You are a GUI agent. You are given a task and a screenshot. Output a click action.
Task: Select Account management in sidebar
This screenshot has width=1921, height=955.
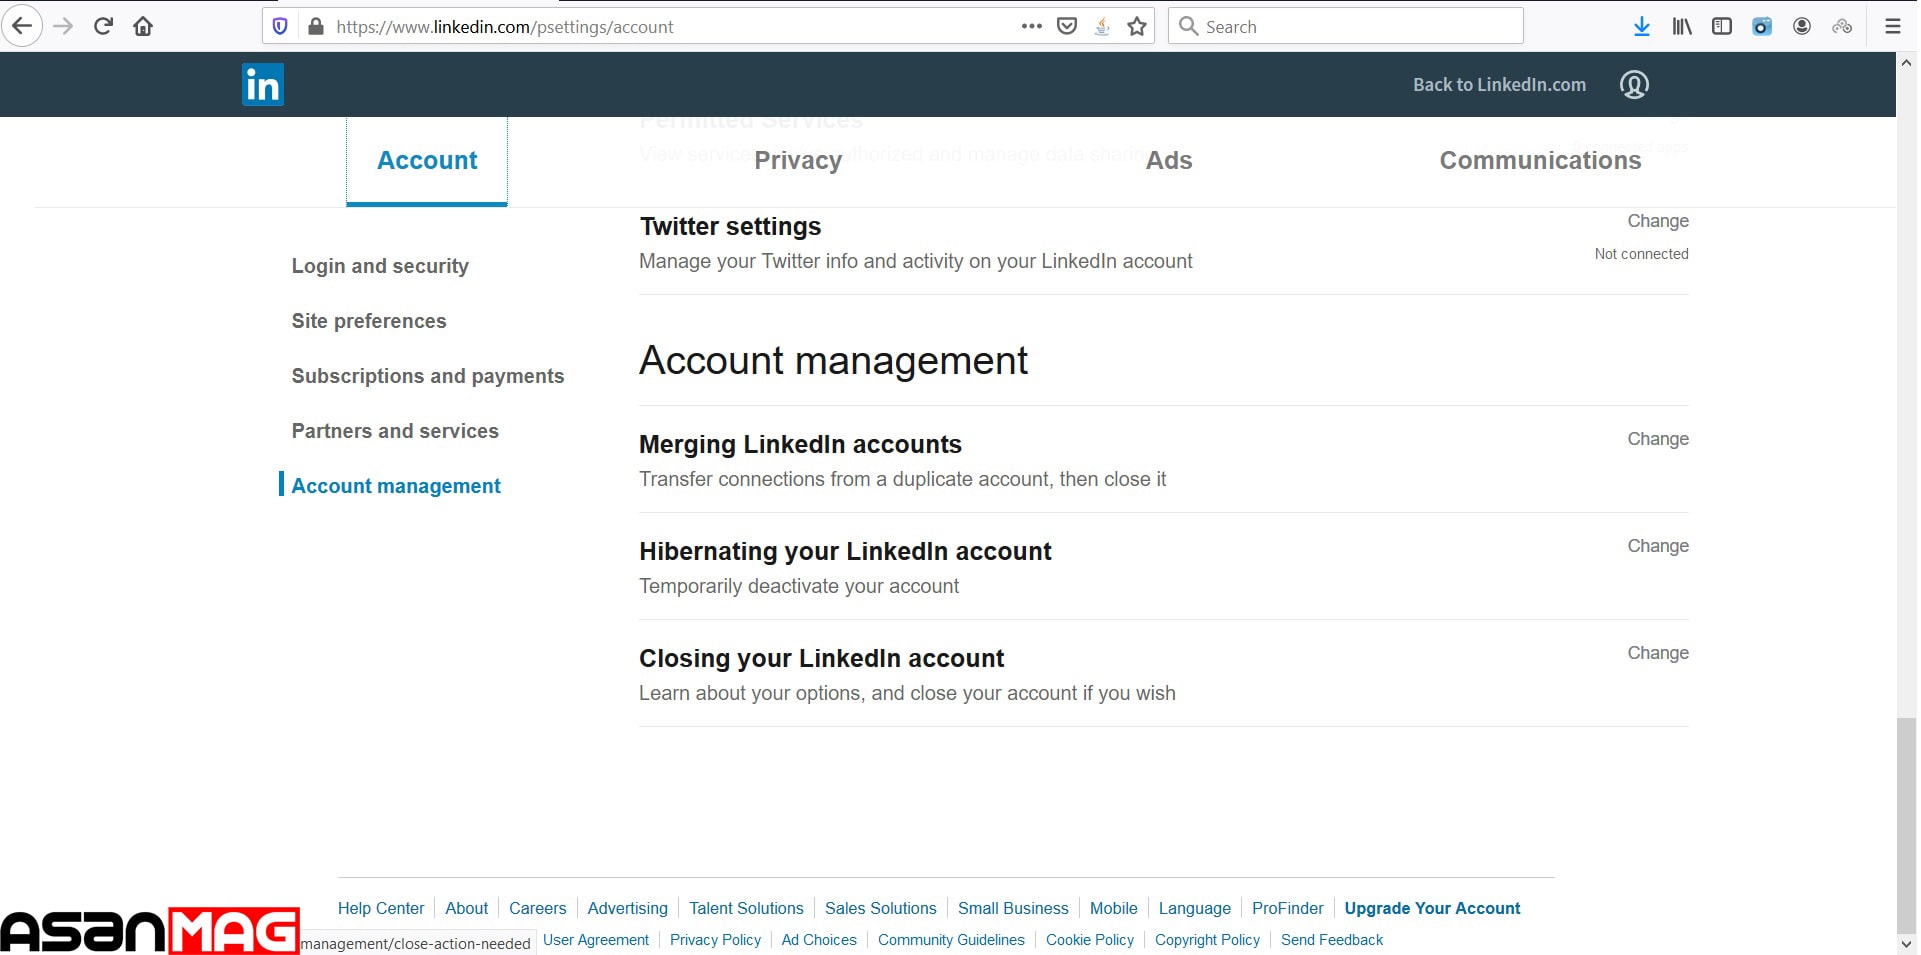click(396, 486)
